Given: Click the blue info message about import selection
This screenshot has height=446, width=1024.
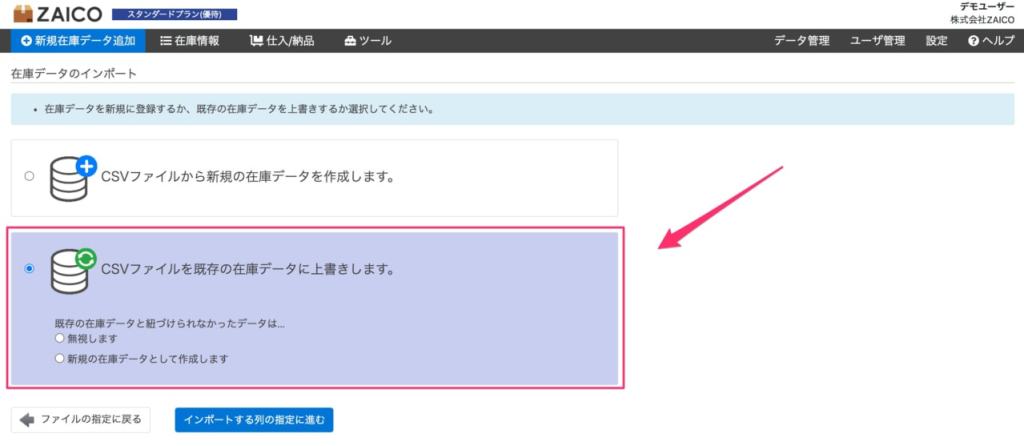Looking at the screenshot, I should pyautogui.click(x=512, y=109).
